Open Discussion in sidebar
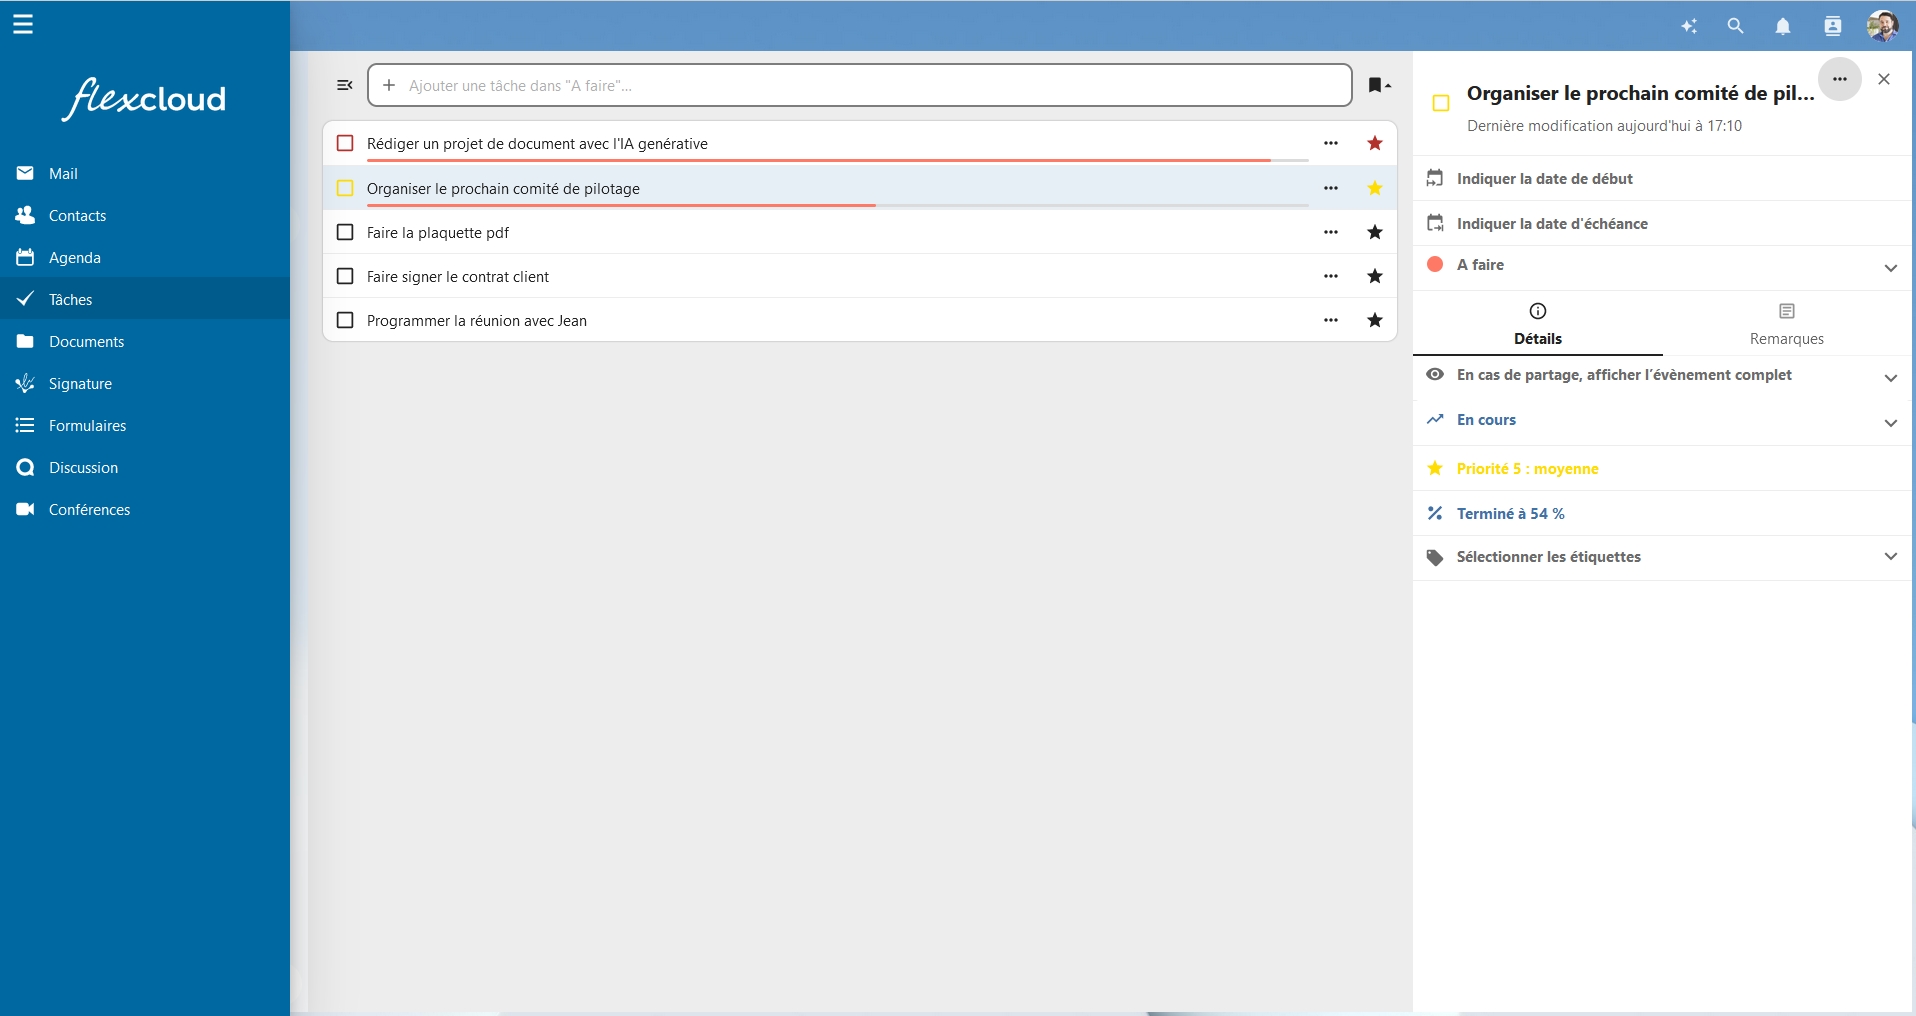The image size is (1916, 1016). coord(145,467)
